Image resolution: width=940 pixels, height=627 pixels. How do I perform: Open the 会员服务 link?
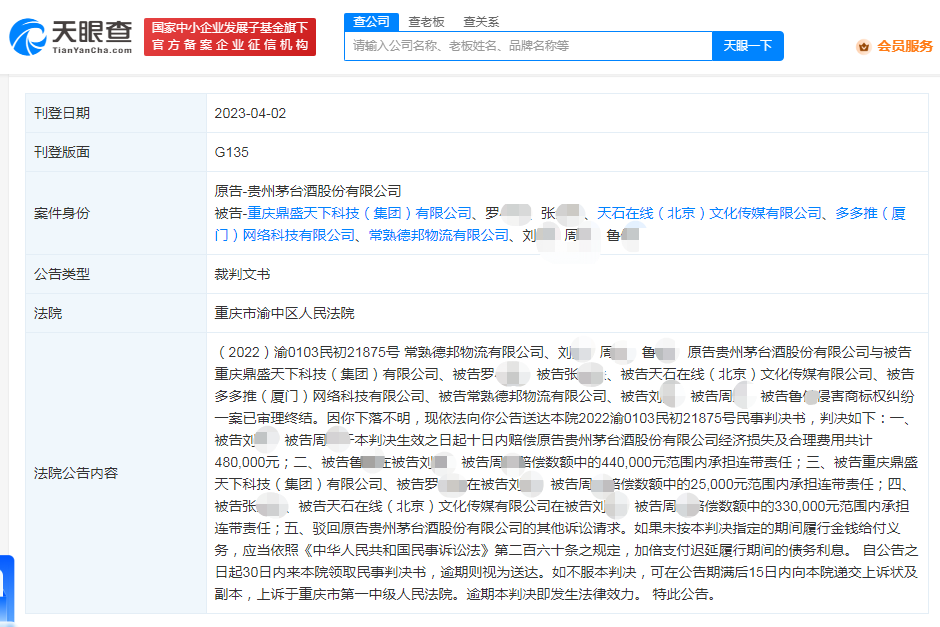(905, 46)
